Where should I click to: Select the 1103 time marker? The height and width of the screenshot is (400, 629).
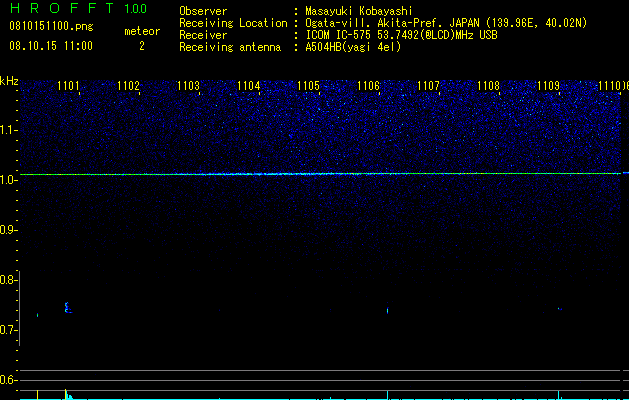188,86
